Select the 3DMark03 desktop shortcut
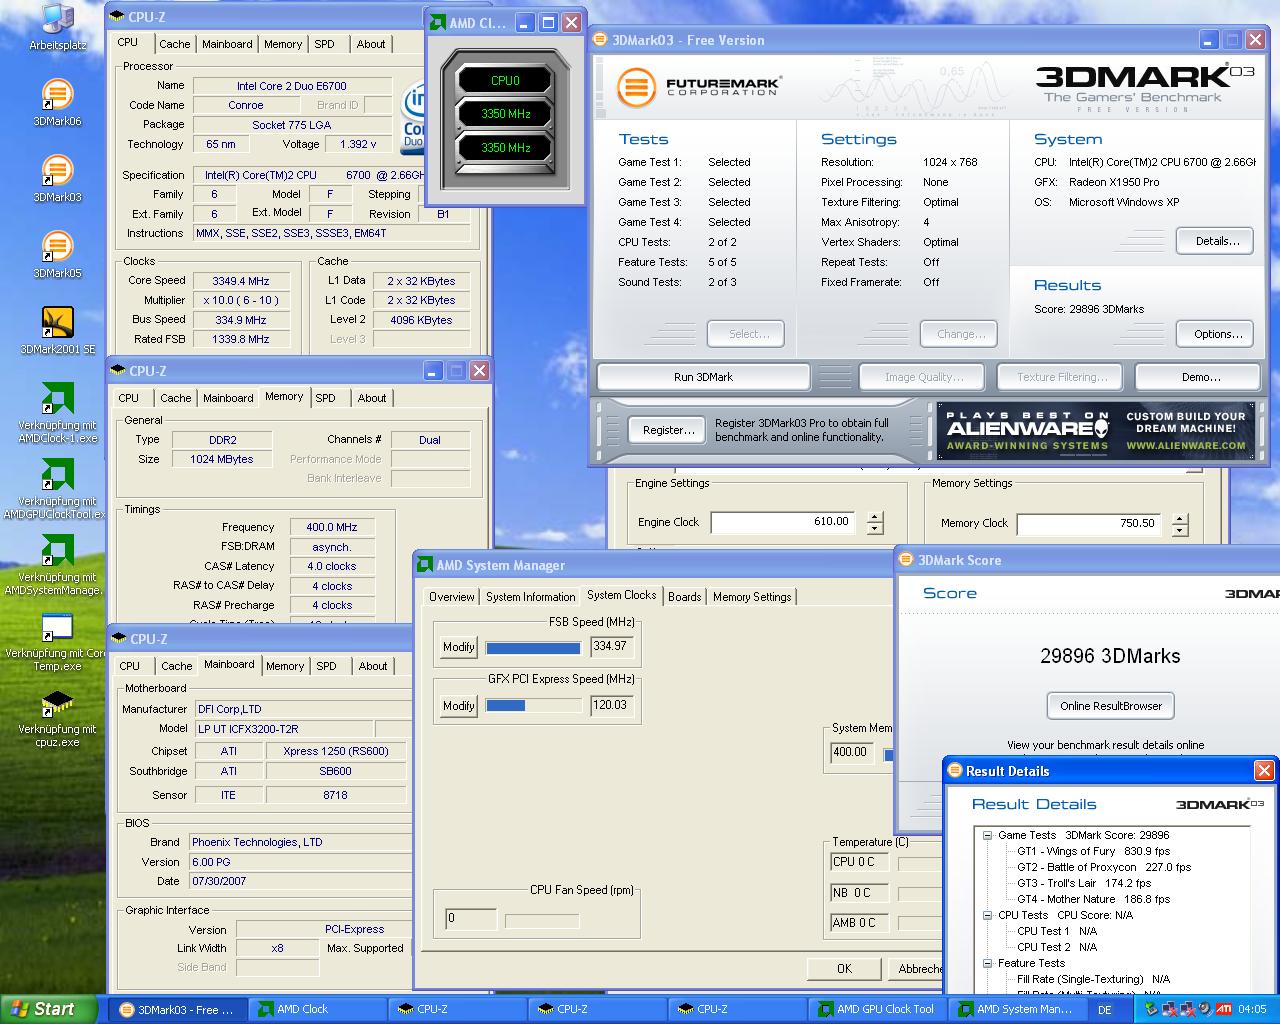Image resolution: width=1280 pixels, height=1024 pixels. click(x=57, y=179)
